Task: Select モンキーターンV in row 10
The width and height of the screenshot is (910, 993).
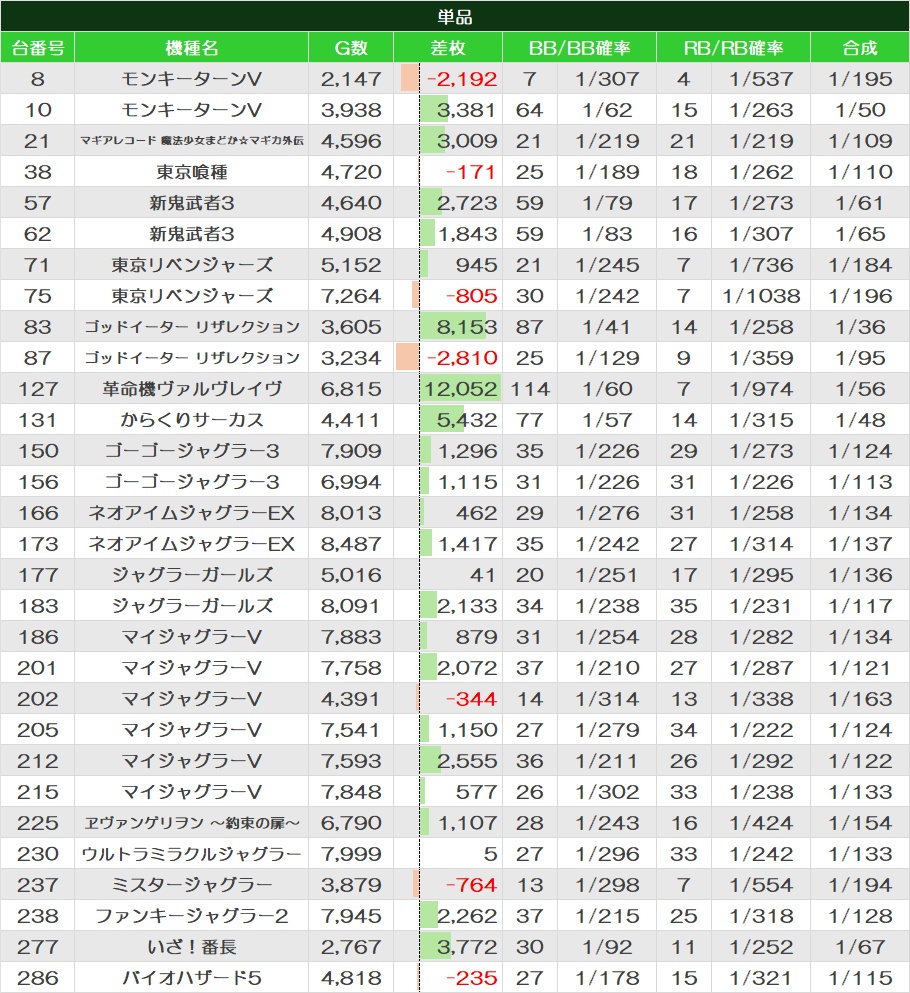Action: (191, 110)
